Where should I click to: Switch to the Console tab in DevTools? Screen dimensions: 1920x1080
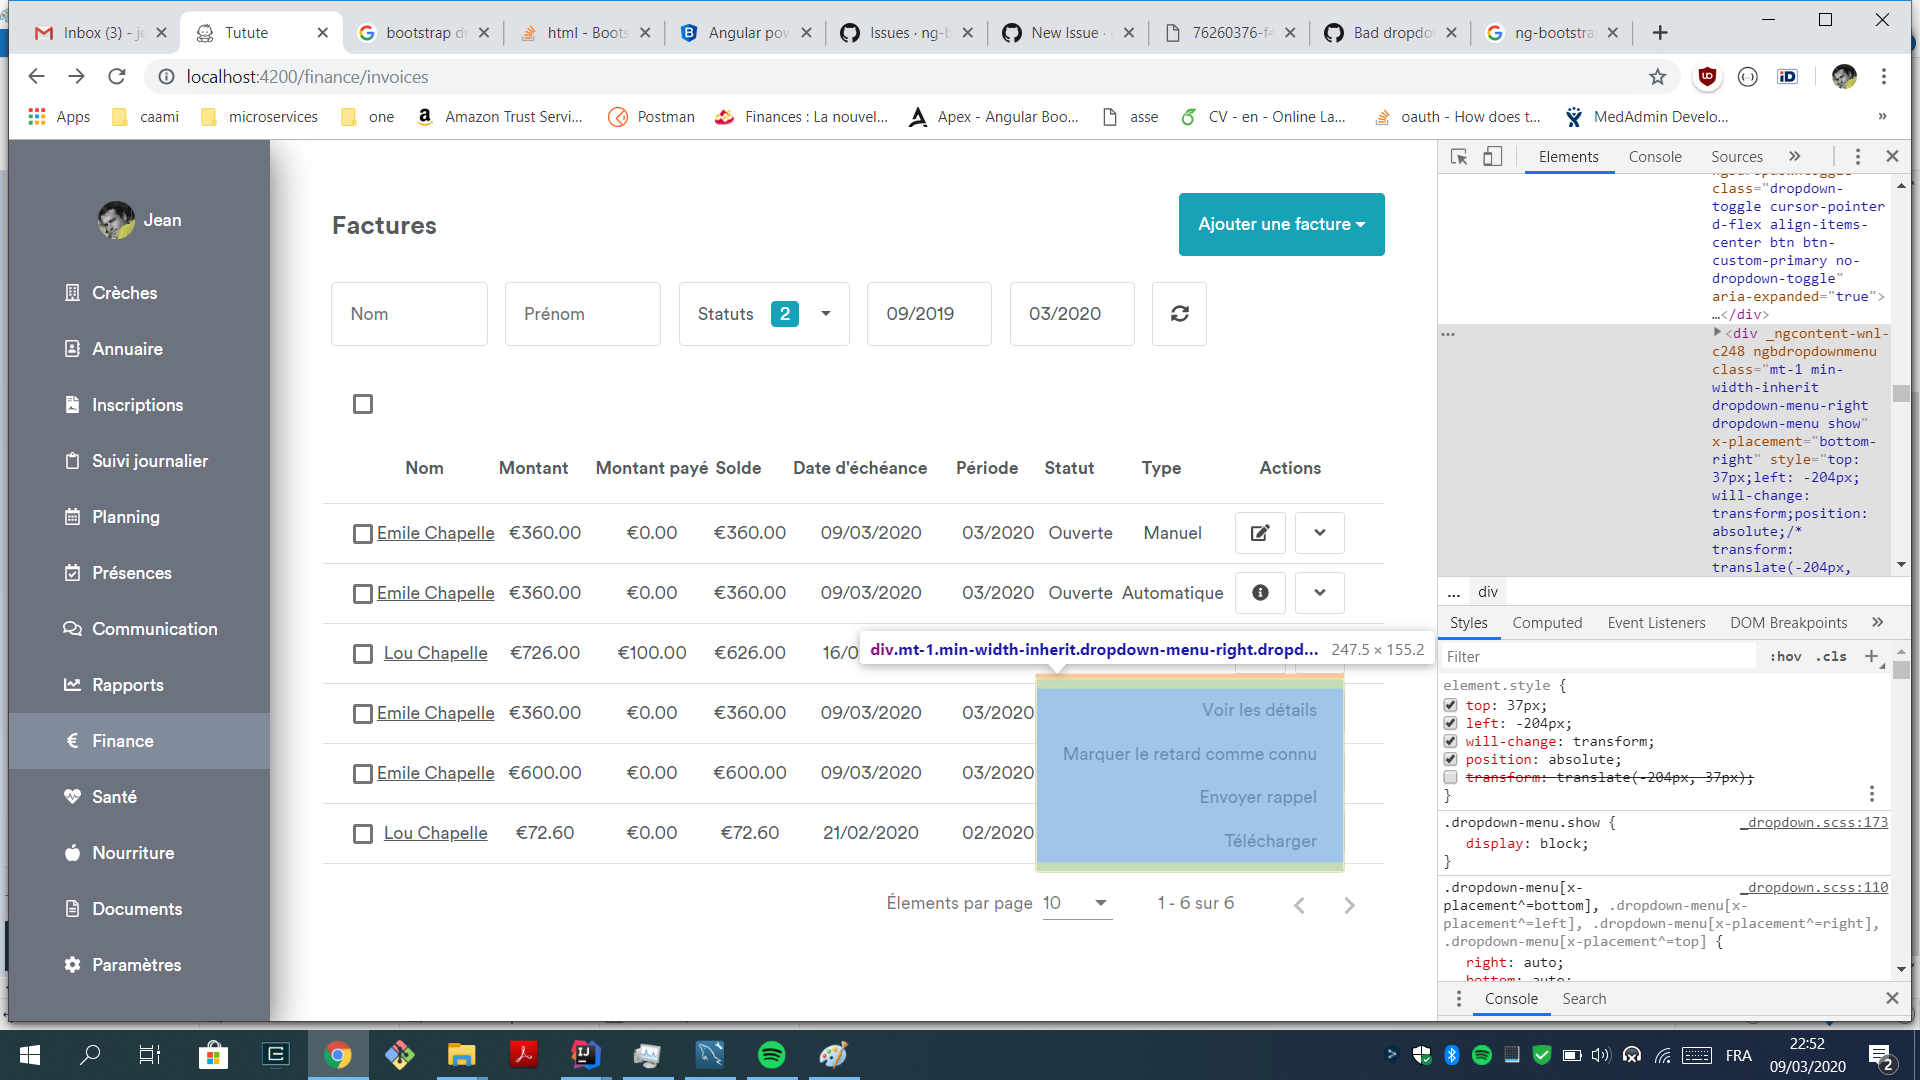pyautogui.click(x=1655, y=157)
